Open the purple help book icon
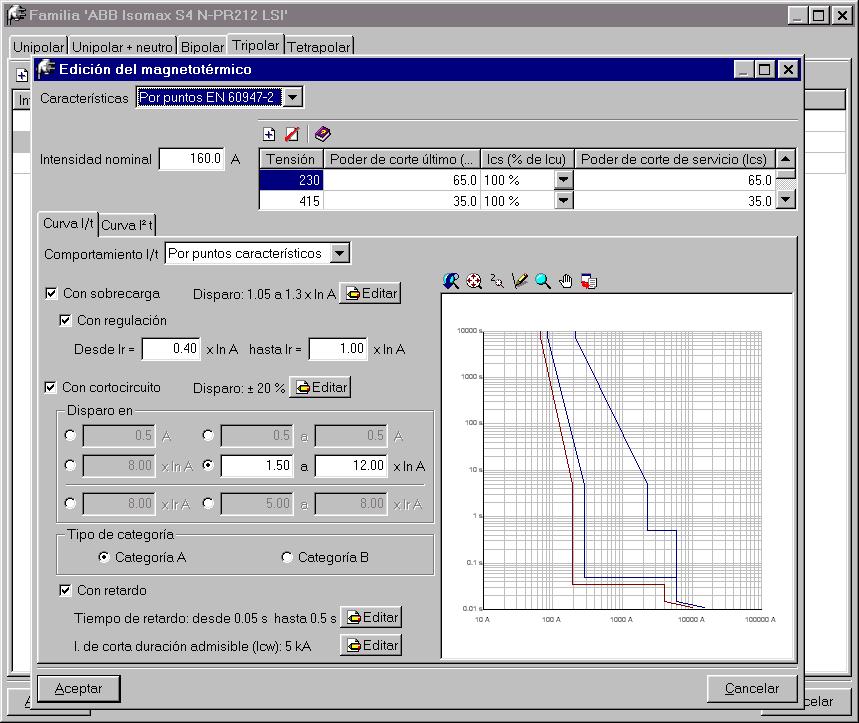 tap(323, 134)
